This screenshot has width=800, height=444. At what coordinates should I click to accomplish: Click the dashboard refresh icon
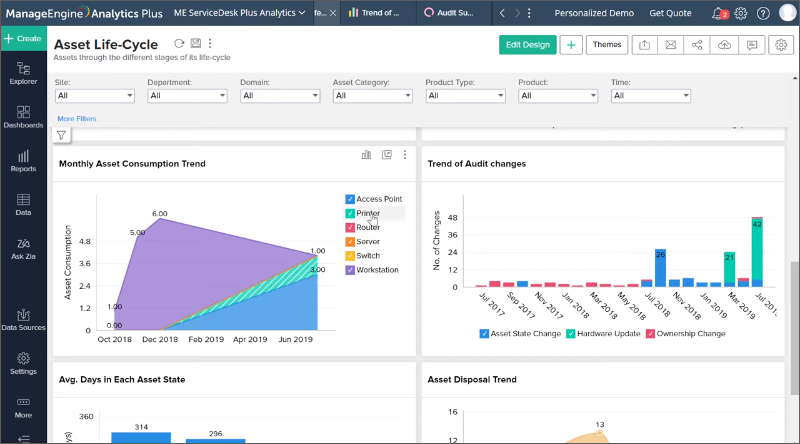179,44
